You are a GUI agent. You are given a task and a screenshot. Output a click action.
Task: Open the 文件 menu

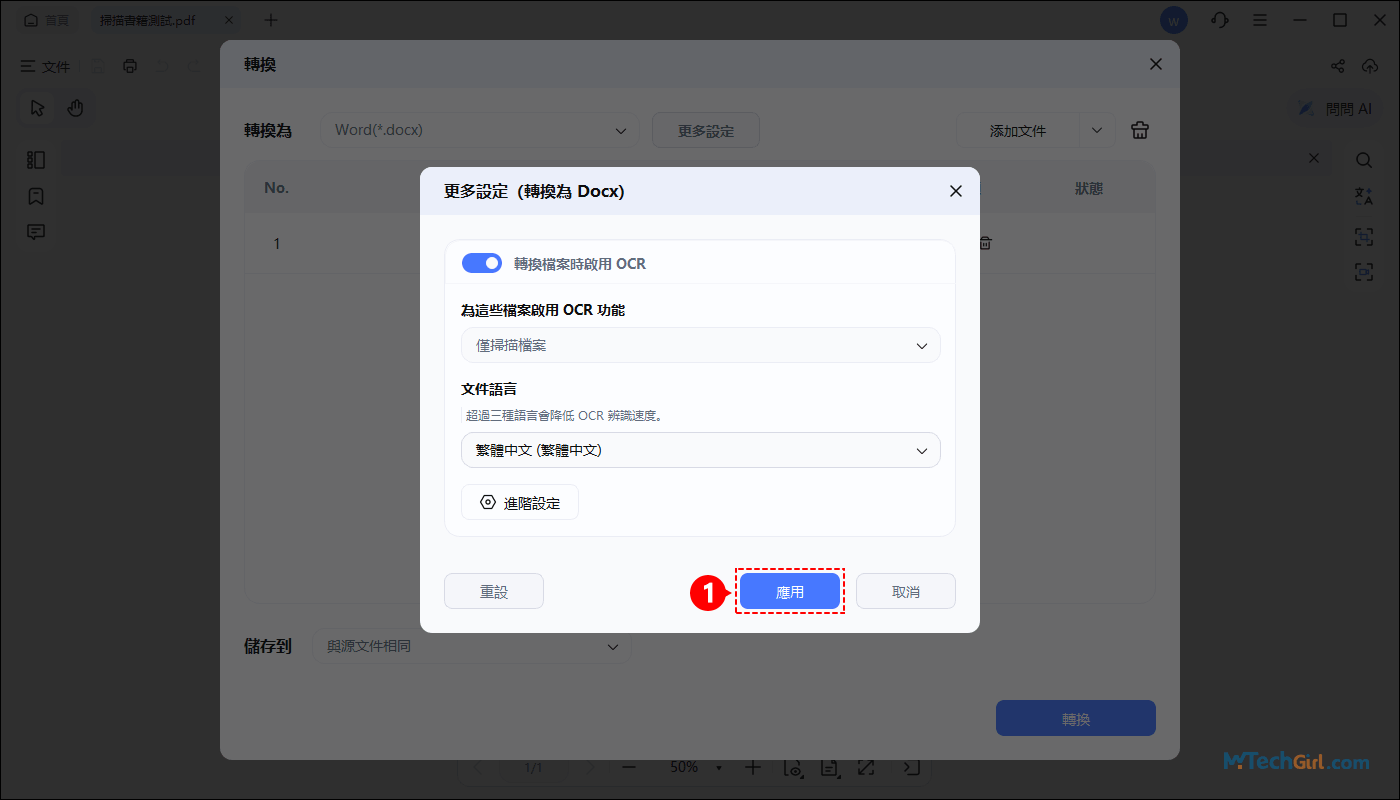click(46, 66)
